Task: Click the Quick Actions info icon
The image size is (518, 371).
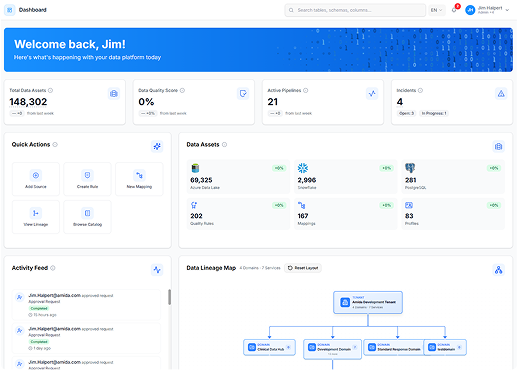Action: coord(55,144)
